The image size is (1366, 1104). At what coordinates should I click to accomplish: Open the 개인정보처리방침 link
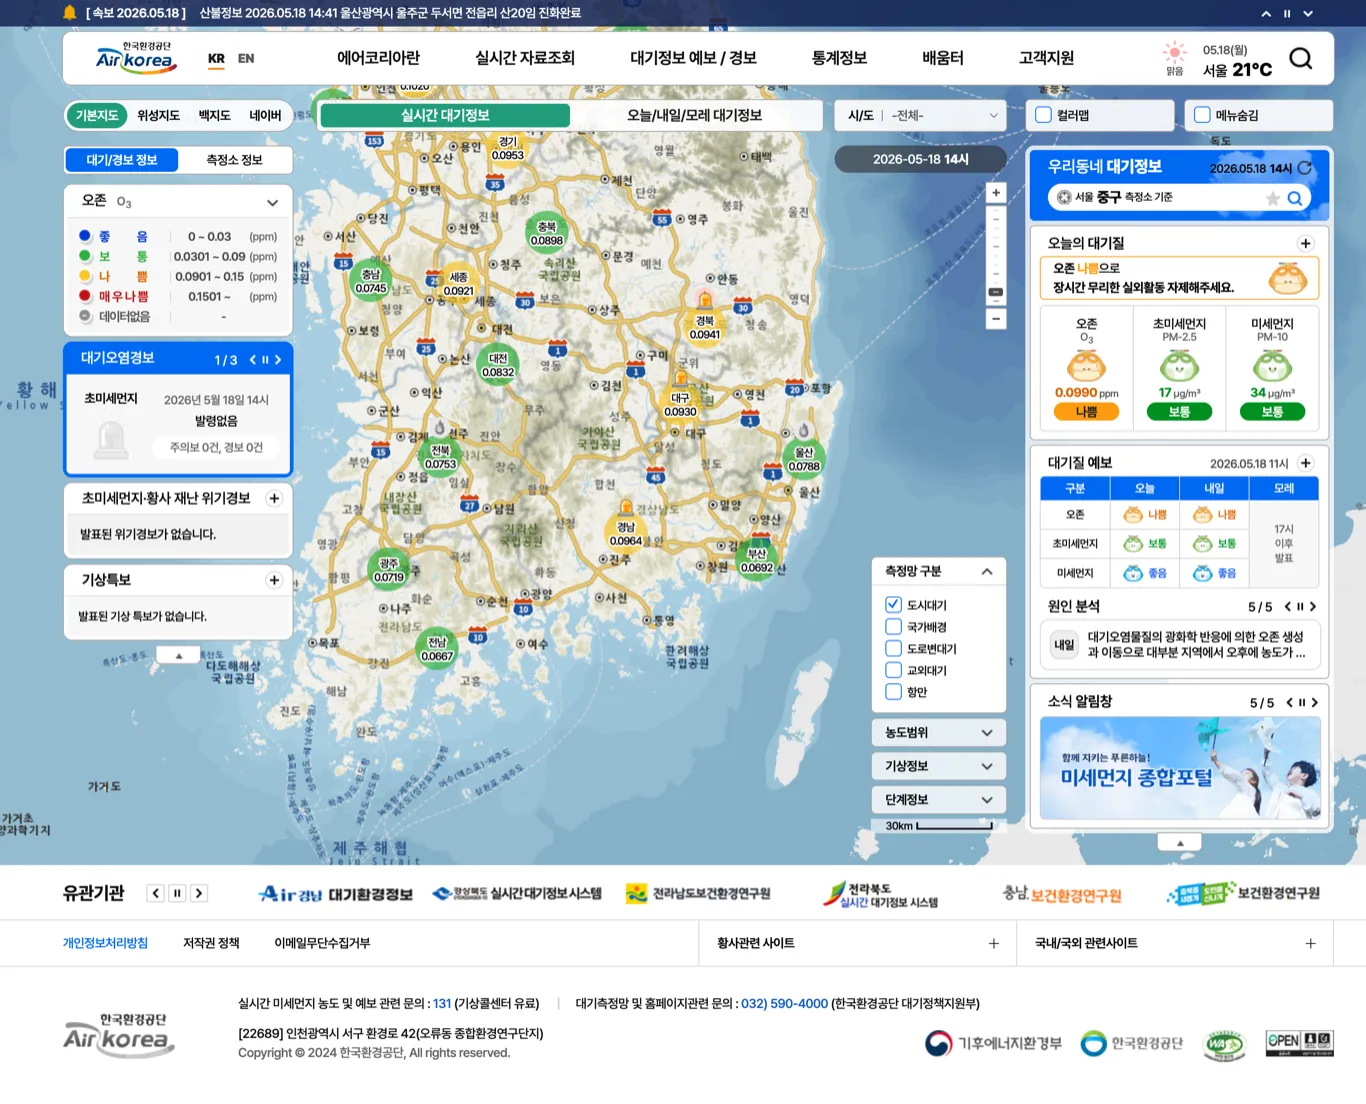[x=105, y=943]
